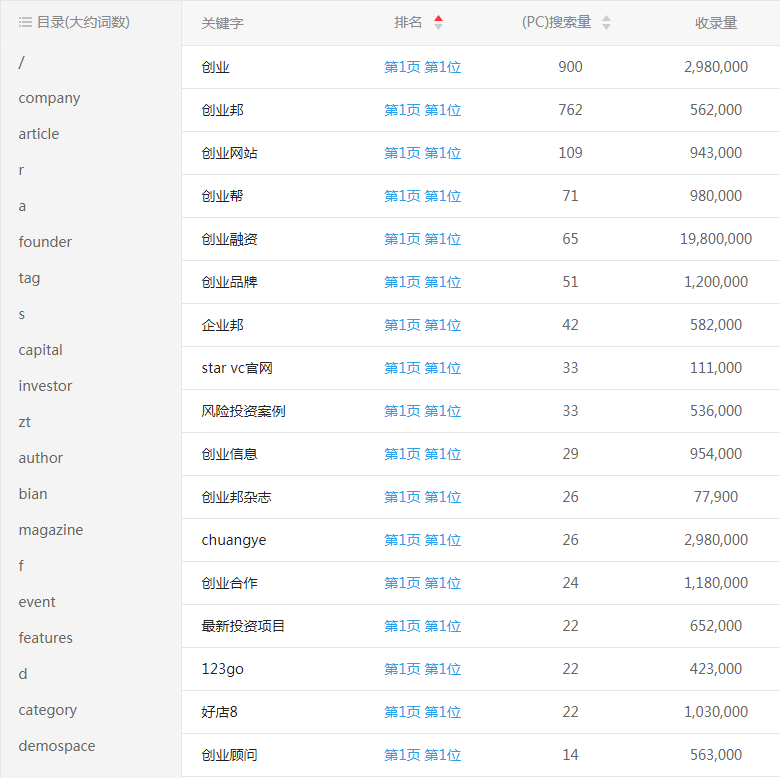The image size is (780, 778).
Task: Click the keyword 风险投资案例
Action: tap(243, 411)
